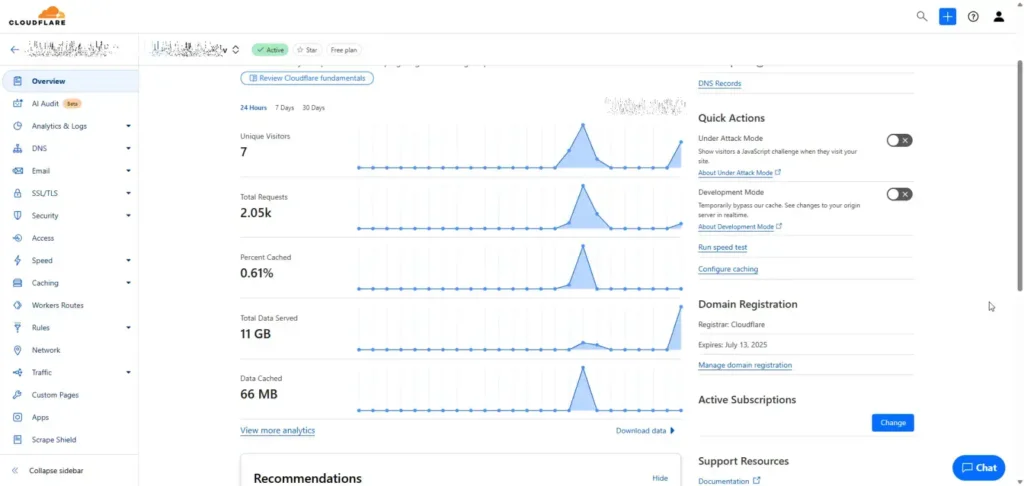Click the back arrow beside account name
1024x486 pixels.
[x=14, y=50]
